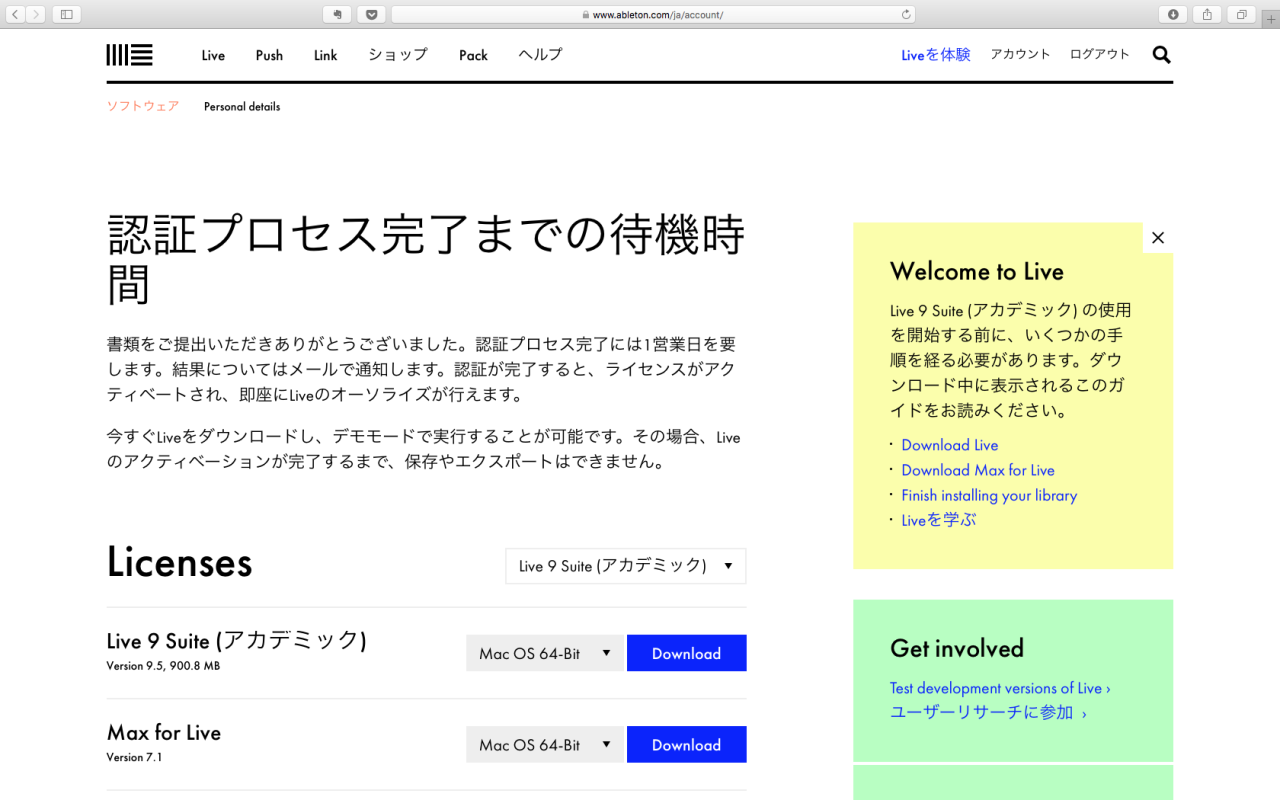Click the Liveを学ぶ link
Viewport: 1280px width, 800px height.
click(938, 520)
